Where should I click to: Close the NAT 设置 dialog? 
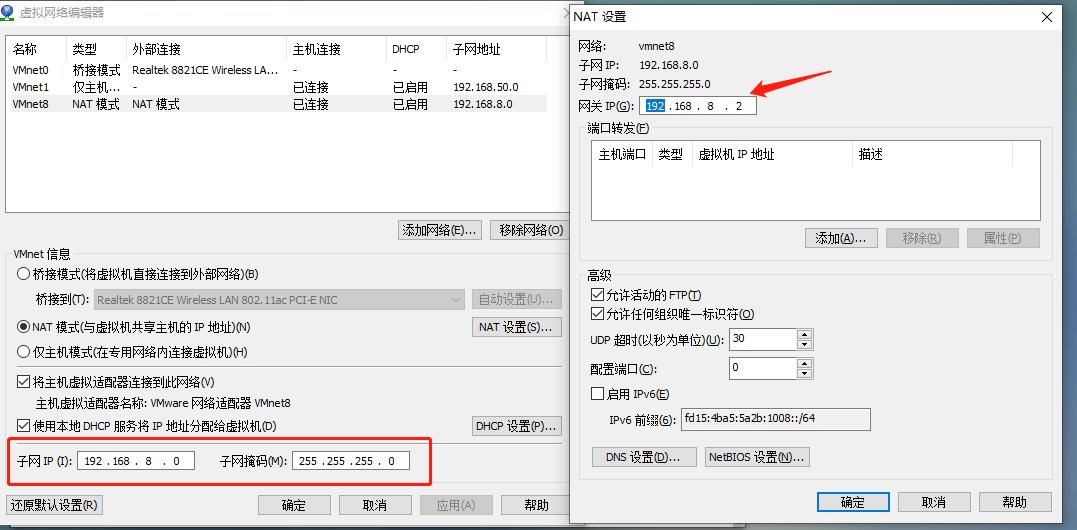tap(1047, 17)
